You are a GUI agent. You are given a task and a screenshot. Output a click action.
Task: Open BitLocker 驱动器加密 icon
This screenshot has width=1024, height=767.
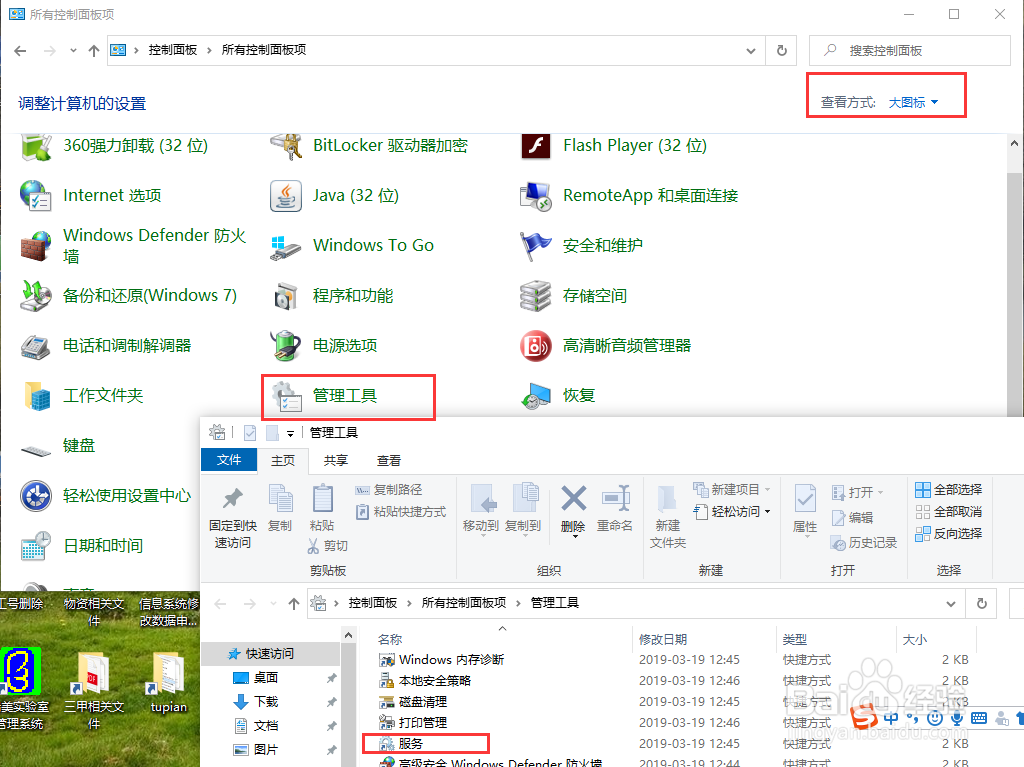[286, 146]
